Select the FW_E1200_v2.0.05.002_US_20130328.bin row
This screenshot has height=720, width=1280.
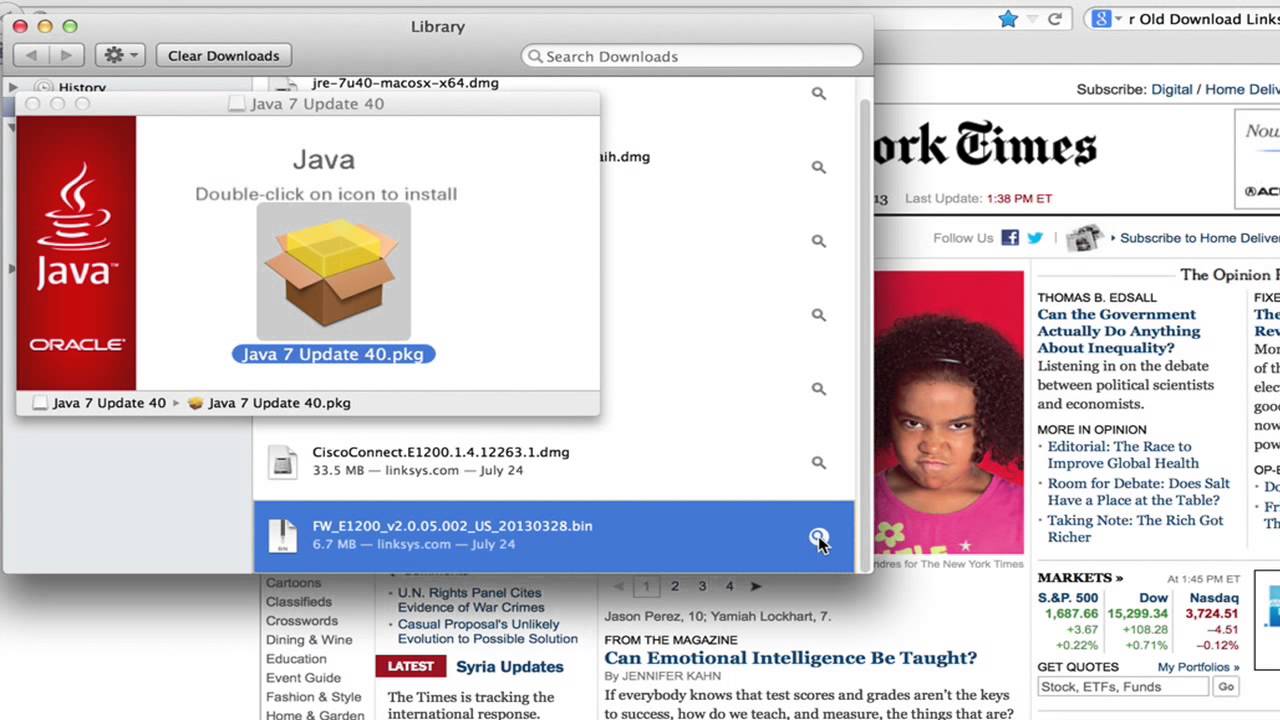tap(554, 536)
